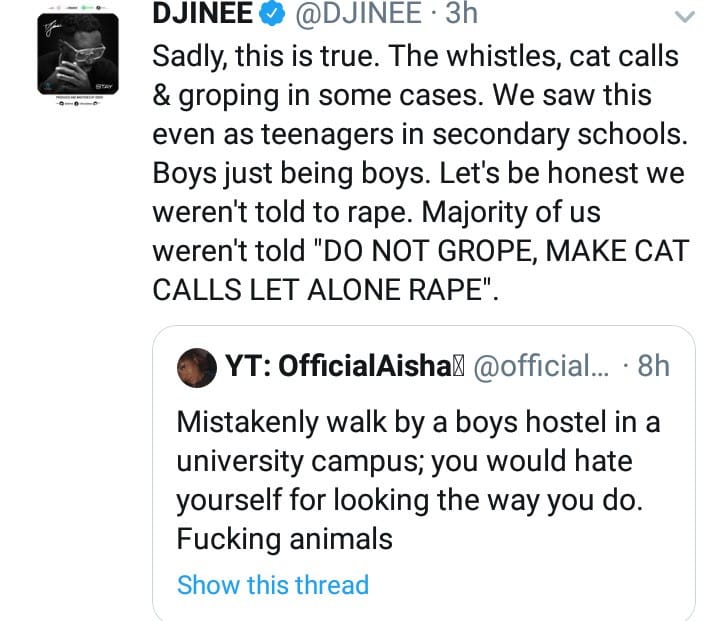This screenshot has width=720, height=621.
Task: Click the DJINEE display name
Action: coord(203,15)
